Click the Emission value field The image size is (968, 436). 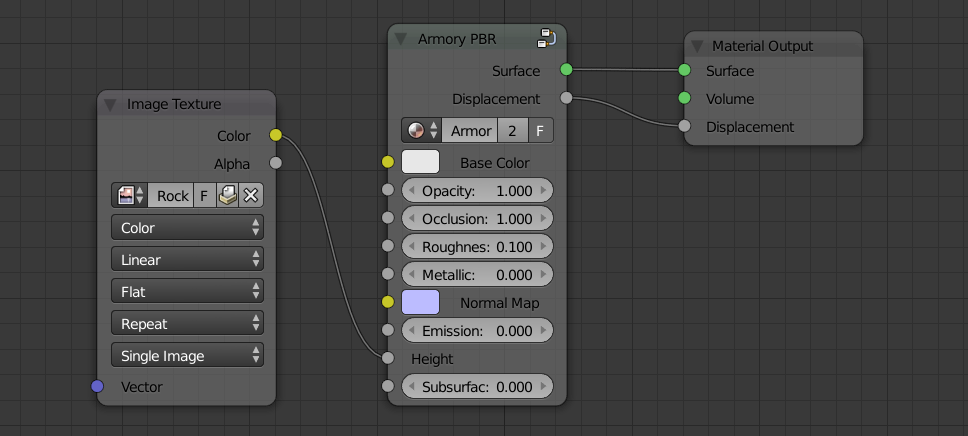coord(477,330)
